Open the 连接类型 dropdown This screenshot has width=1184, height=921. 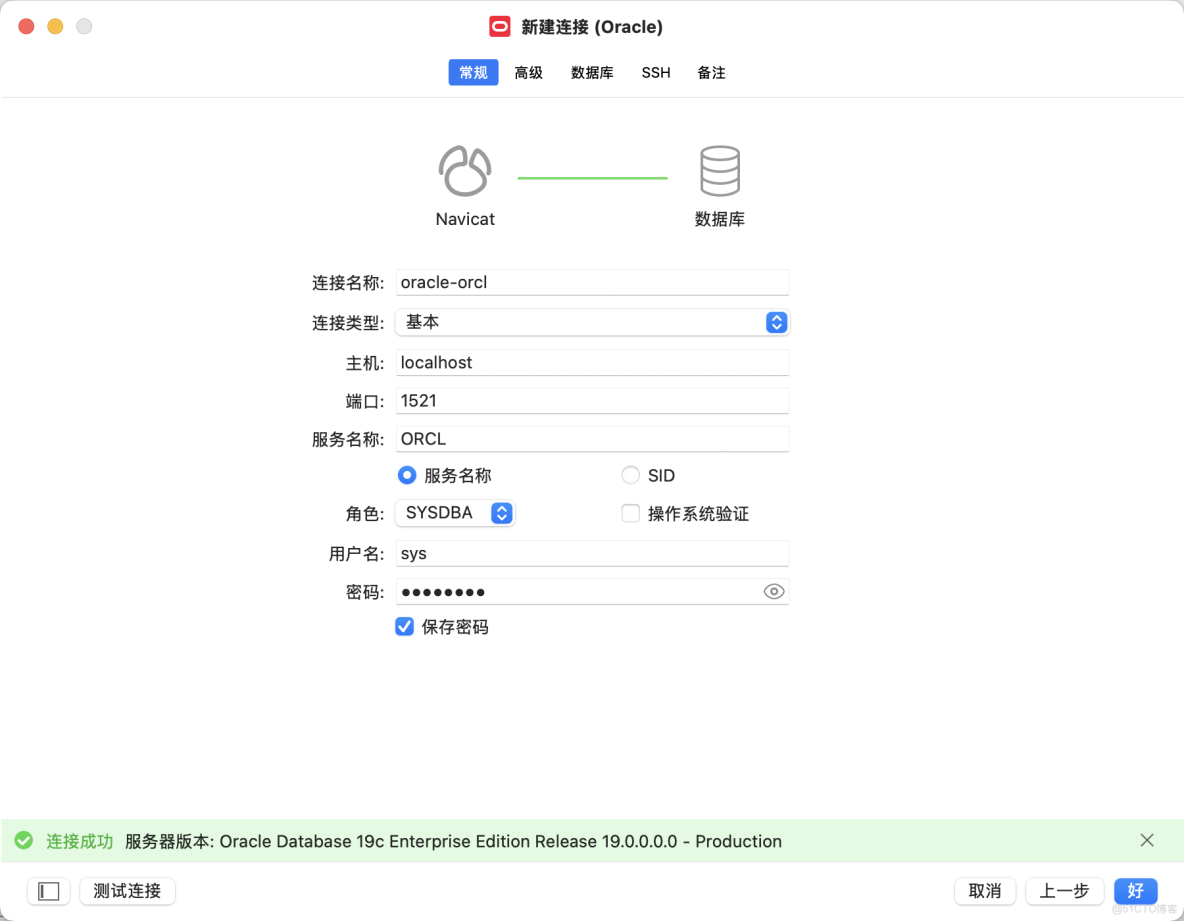[776, 322]
